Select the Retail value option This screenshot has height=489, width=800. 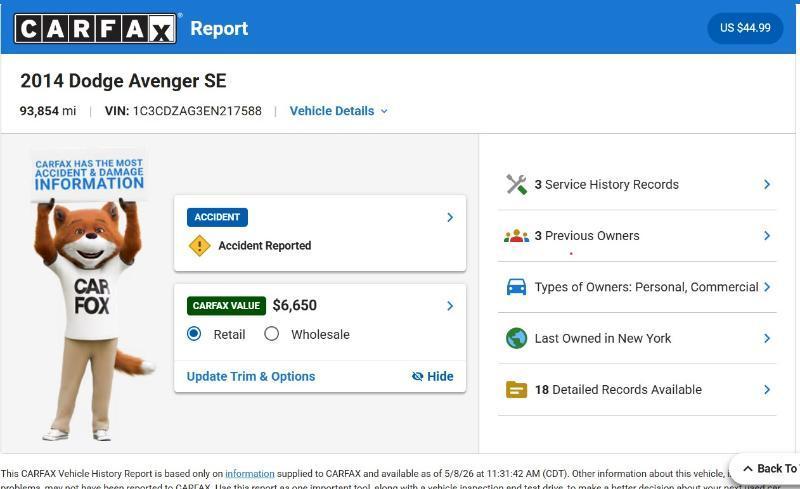(x=194, y=334)
